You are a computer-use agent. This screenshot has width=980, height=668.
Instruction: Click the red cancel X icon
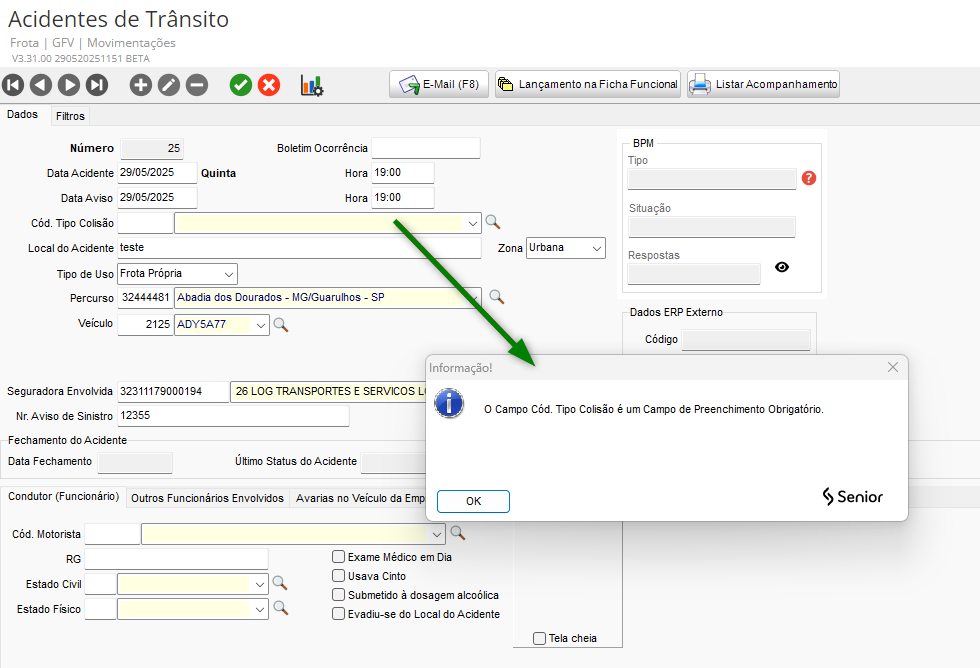tap(269, 85)
